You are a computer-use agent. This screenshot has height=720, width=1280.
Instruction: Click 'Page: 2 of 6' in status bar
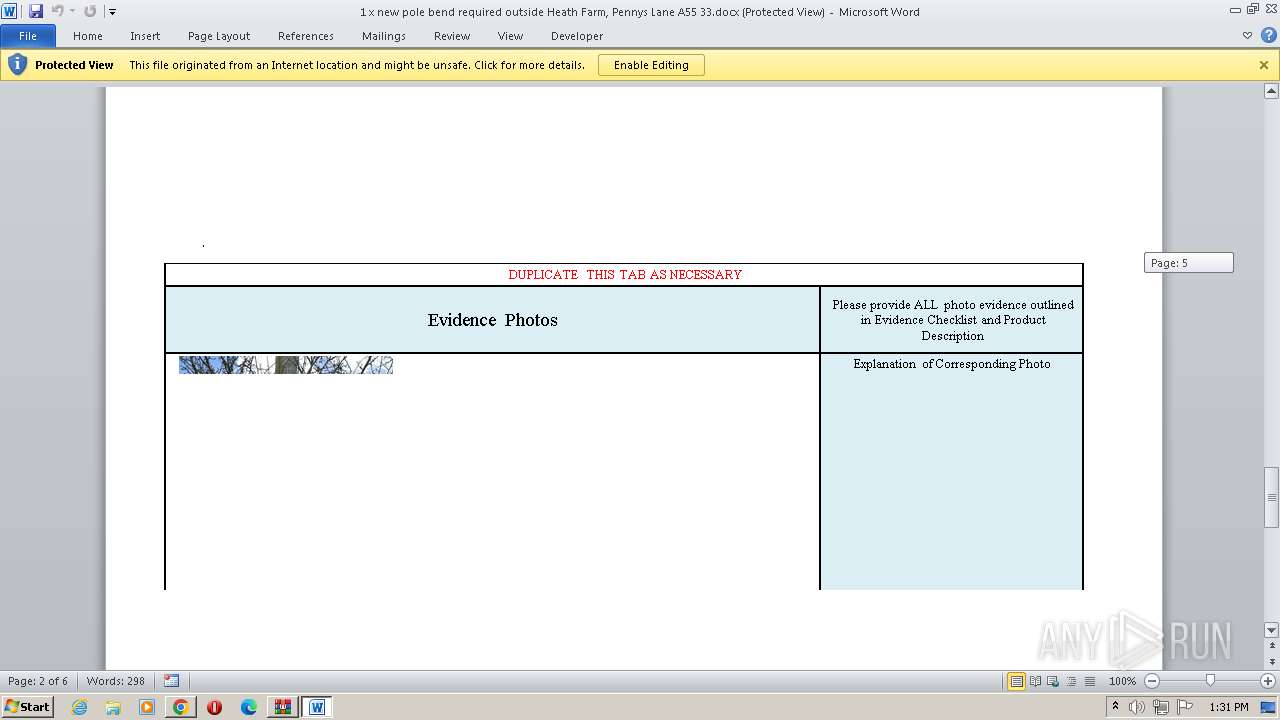point(38,681)
